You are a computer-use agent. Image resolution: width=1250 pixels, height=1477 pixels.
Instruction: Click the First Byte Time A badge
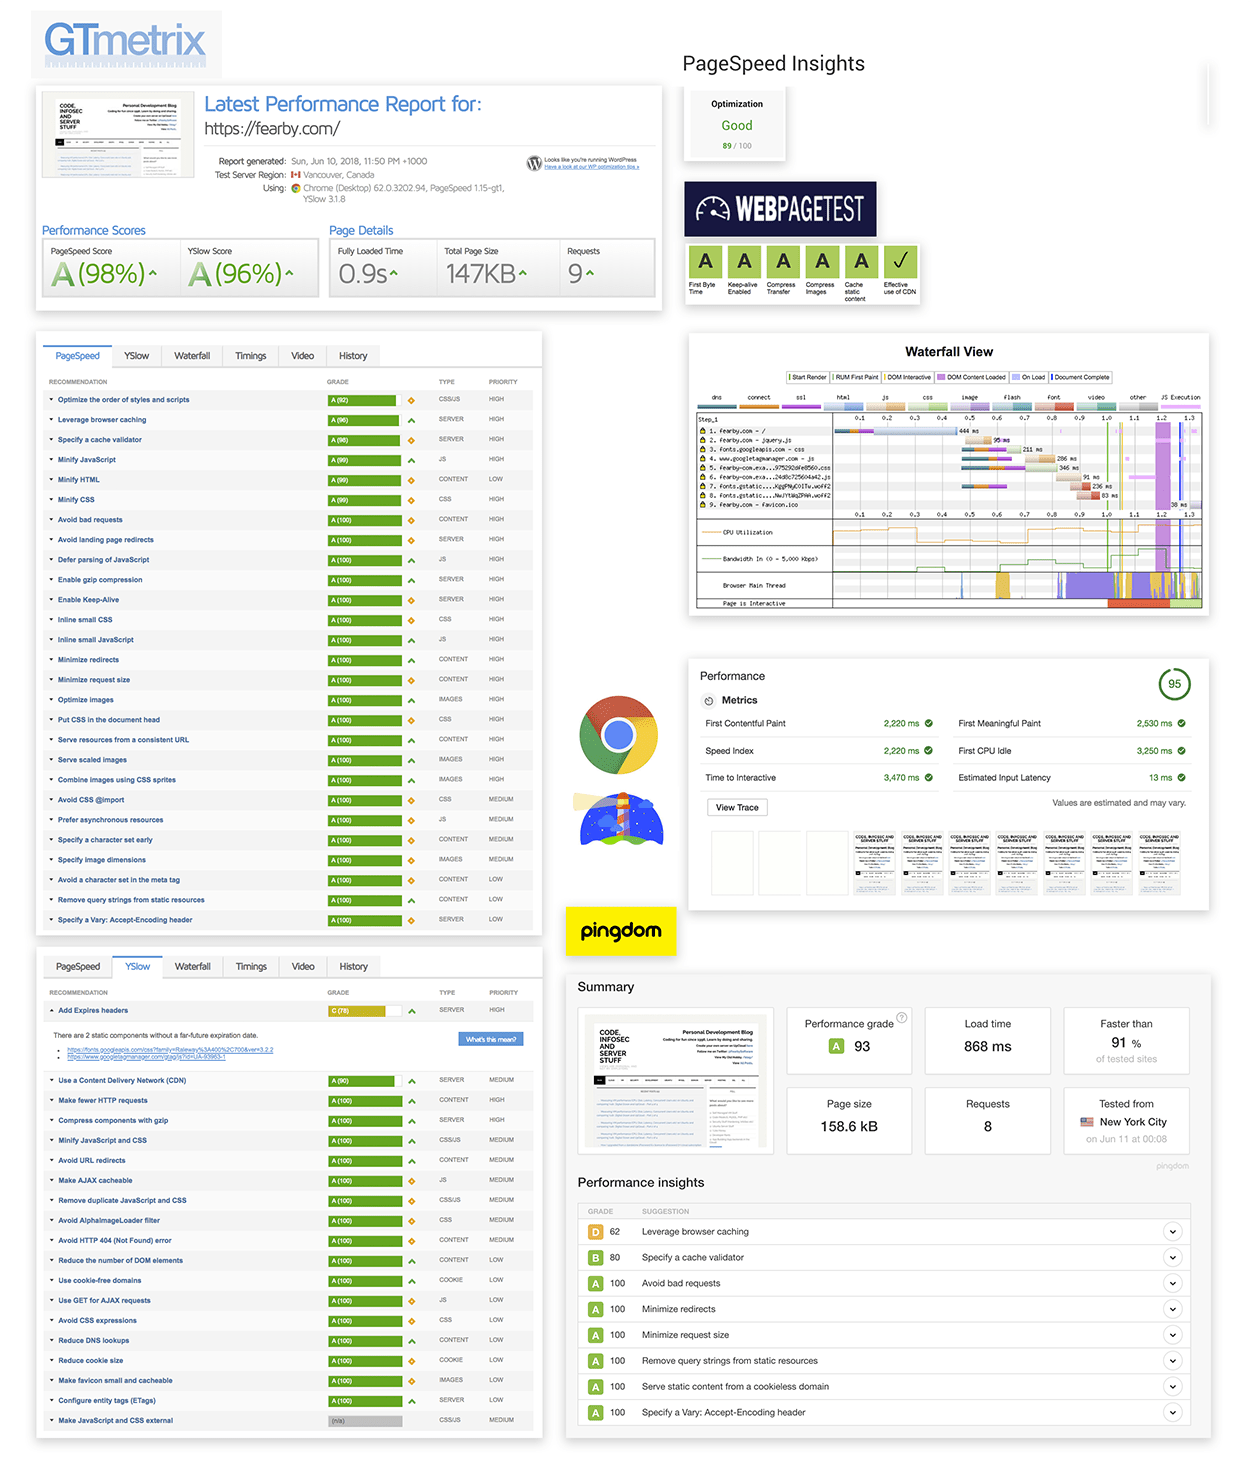coord(705,261)
